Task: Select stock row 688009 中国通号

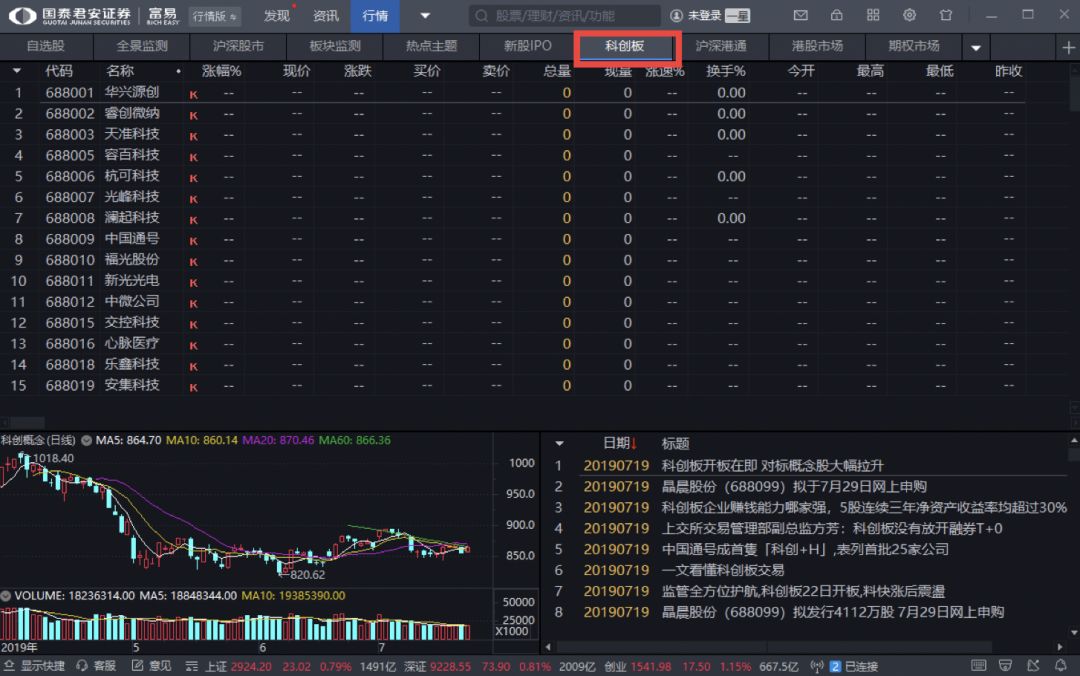Action: [x=512, y=240]
